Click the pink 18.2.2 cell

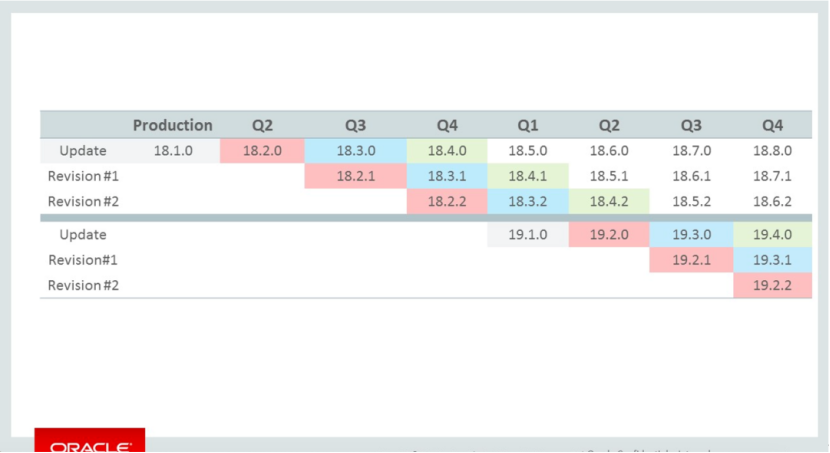click(447, 201)
